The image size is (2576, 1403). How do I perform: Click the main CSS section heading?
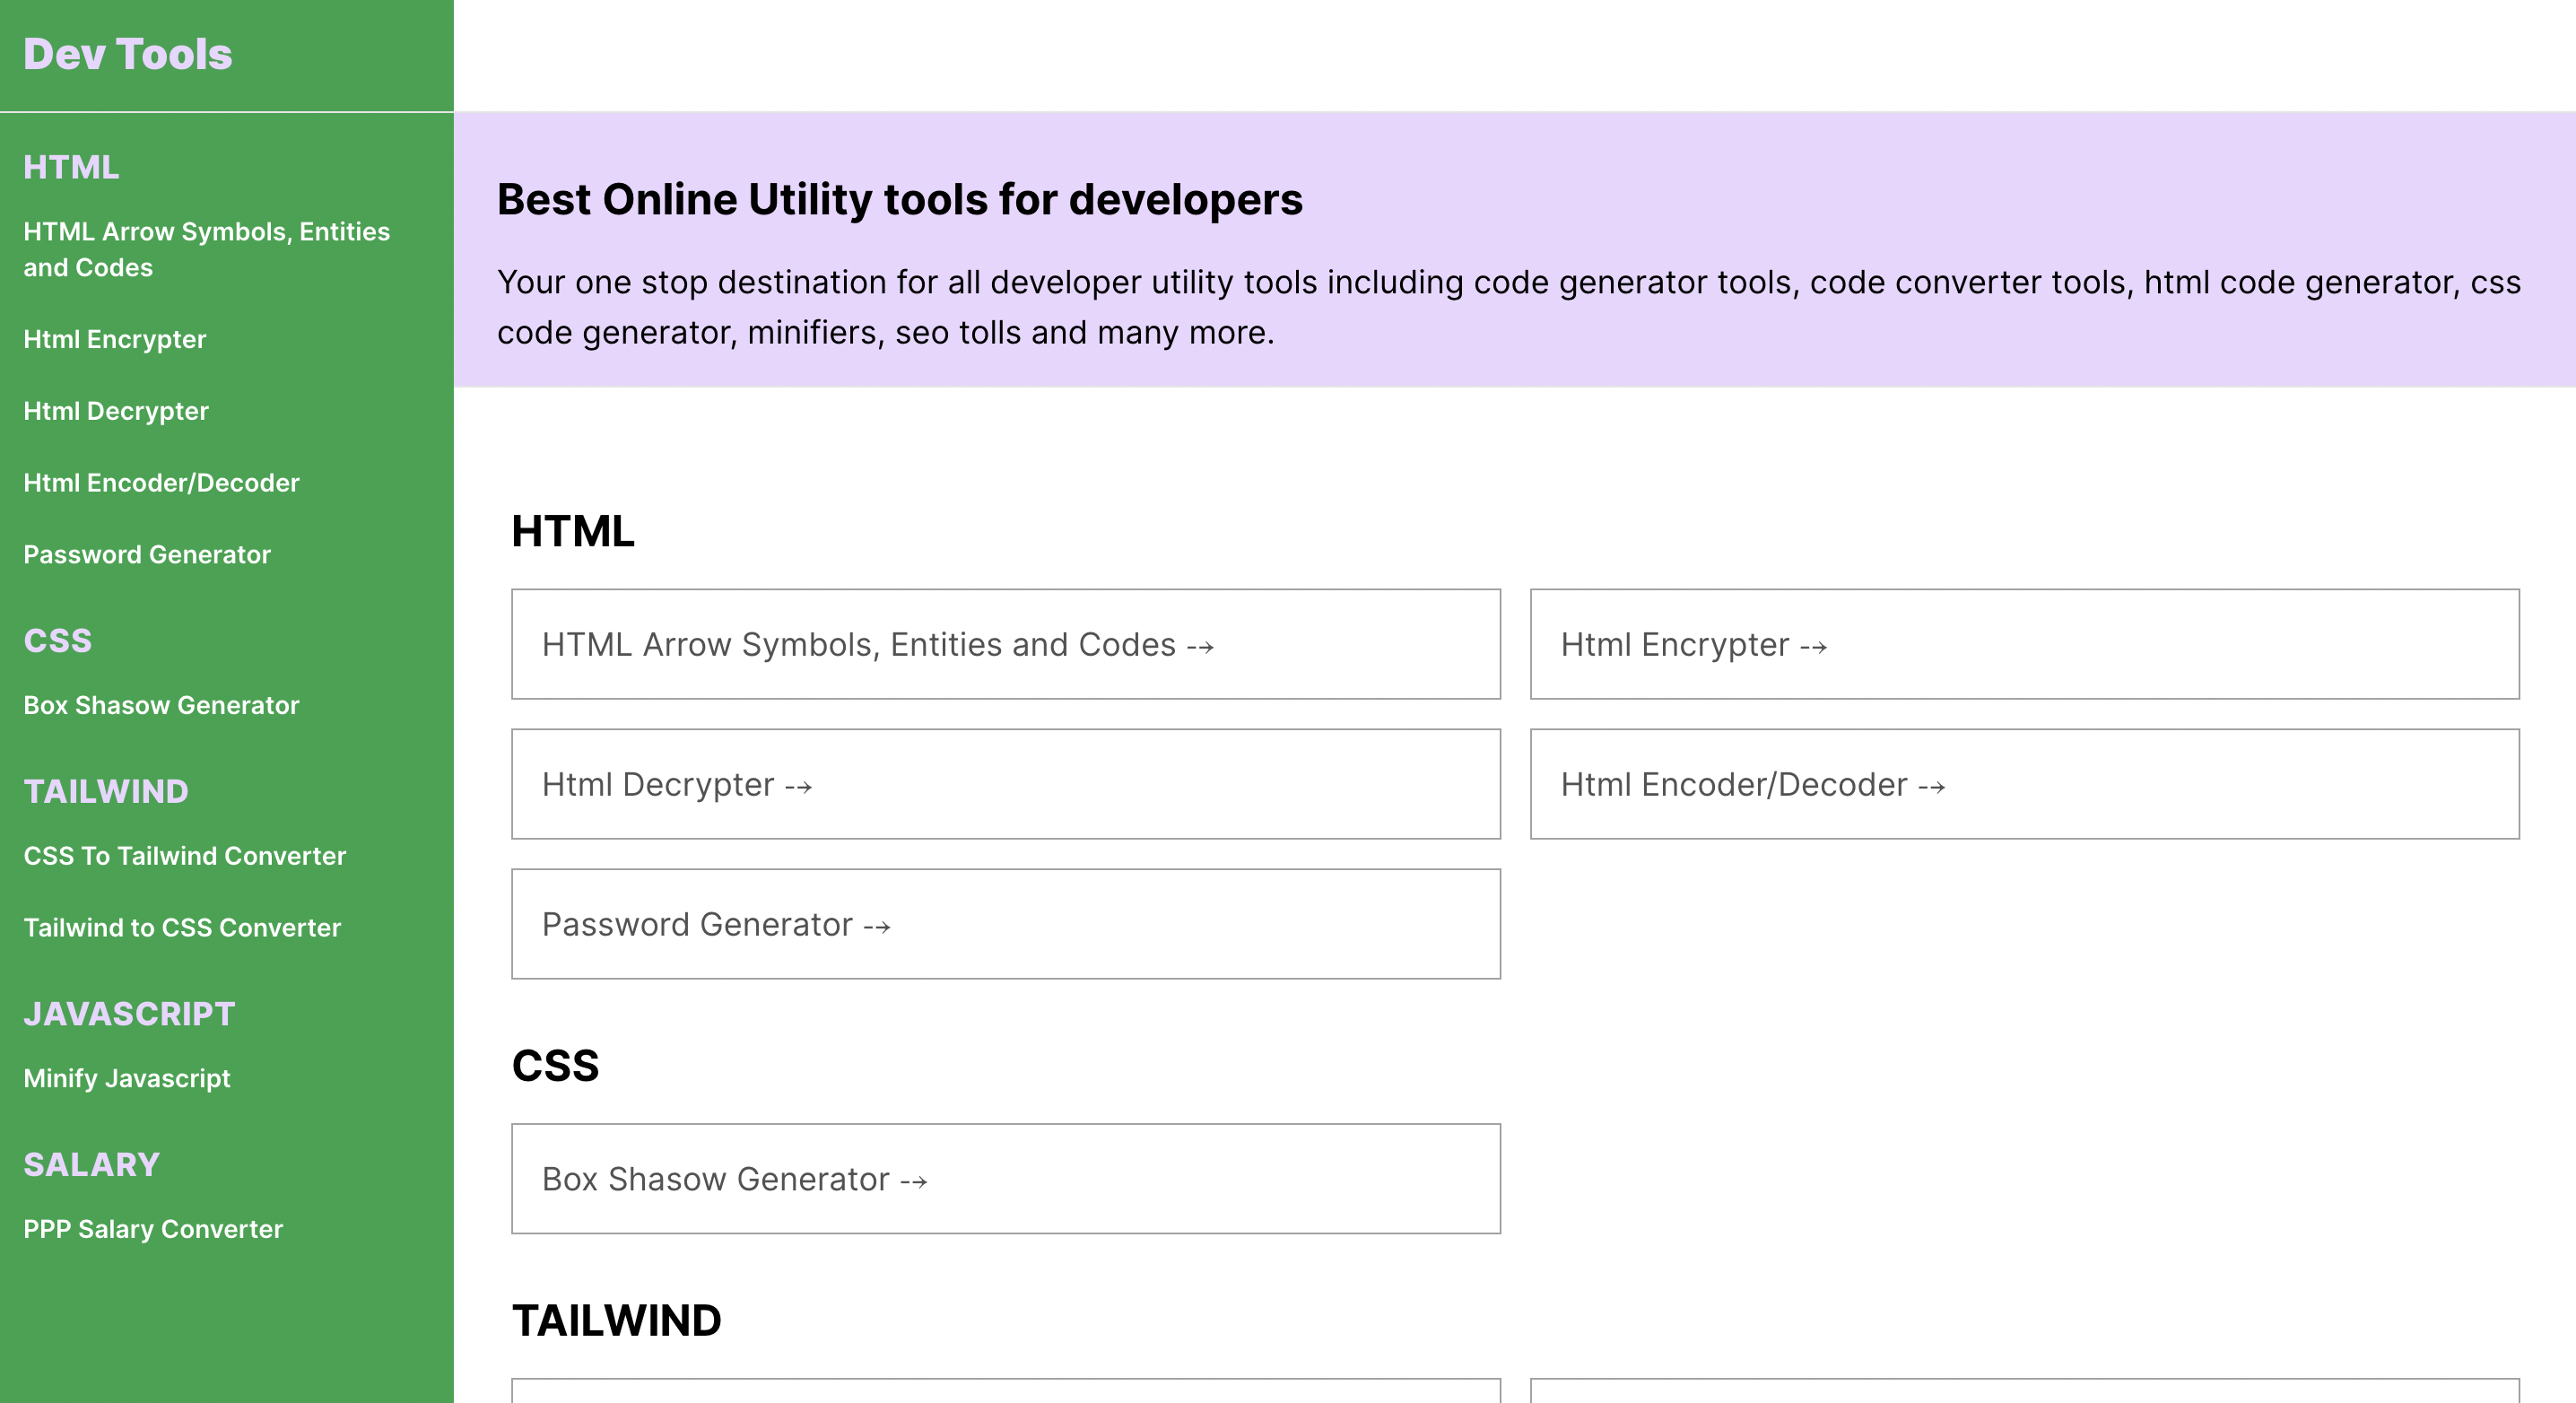click(556, 1066)
